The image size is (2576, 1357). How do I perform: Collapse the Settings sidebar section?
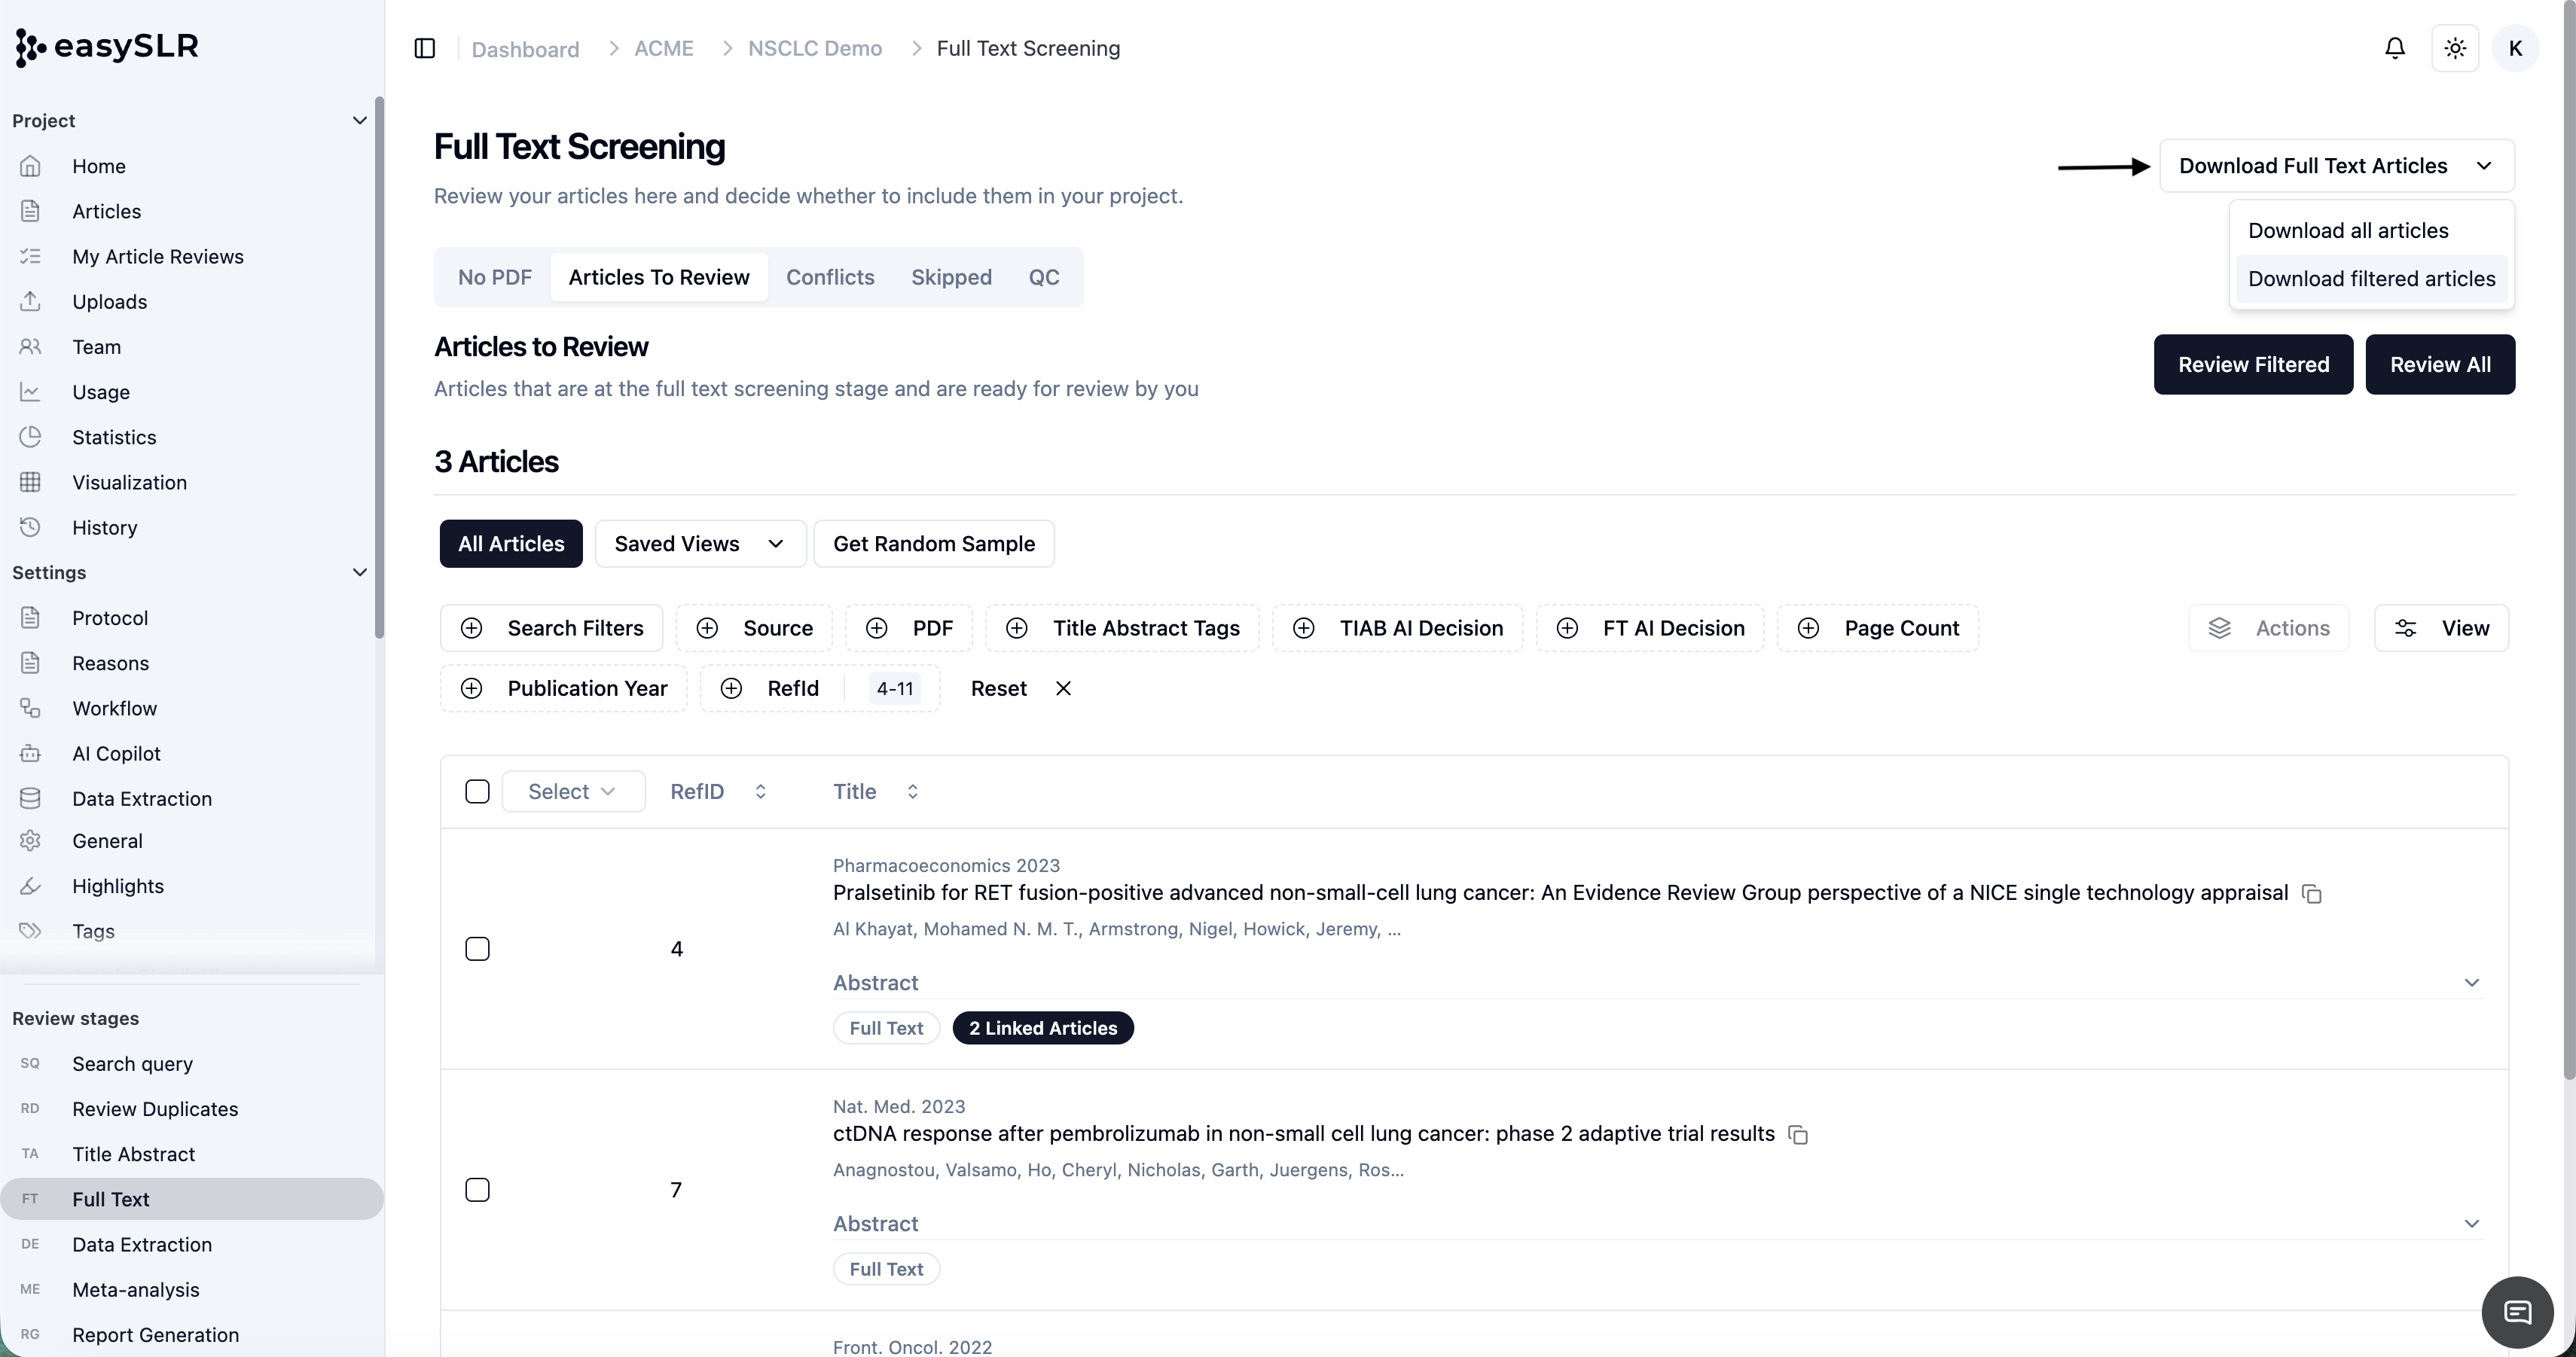point(359,572)
